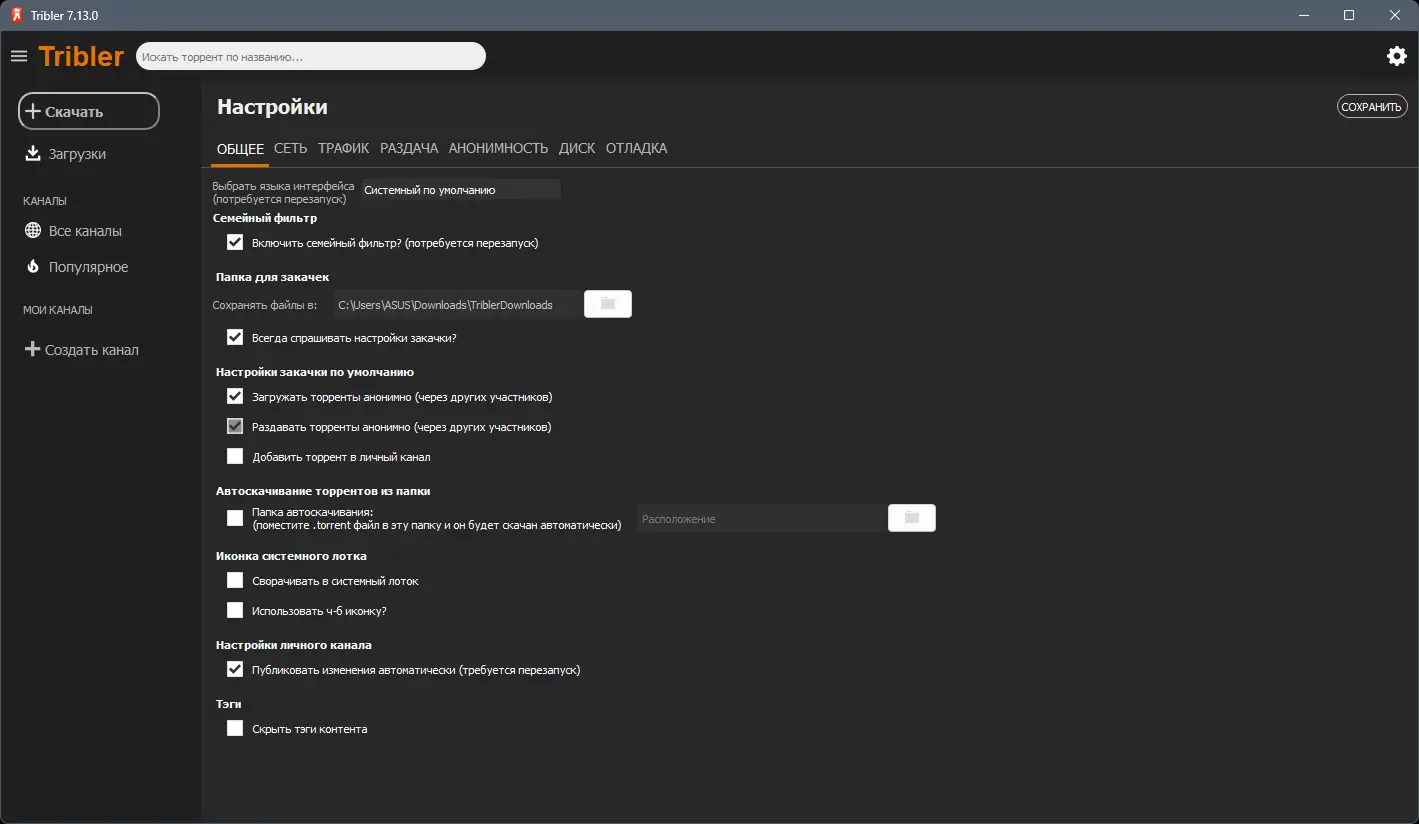Viewport: 1419px width, 824px height.
Task: Toggle Всегда спрашивать настройки закачки checkbox
Action: click(x=235, y=337)
